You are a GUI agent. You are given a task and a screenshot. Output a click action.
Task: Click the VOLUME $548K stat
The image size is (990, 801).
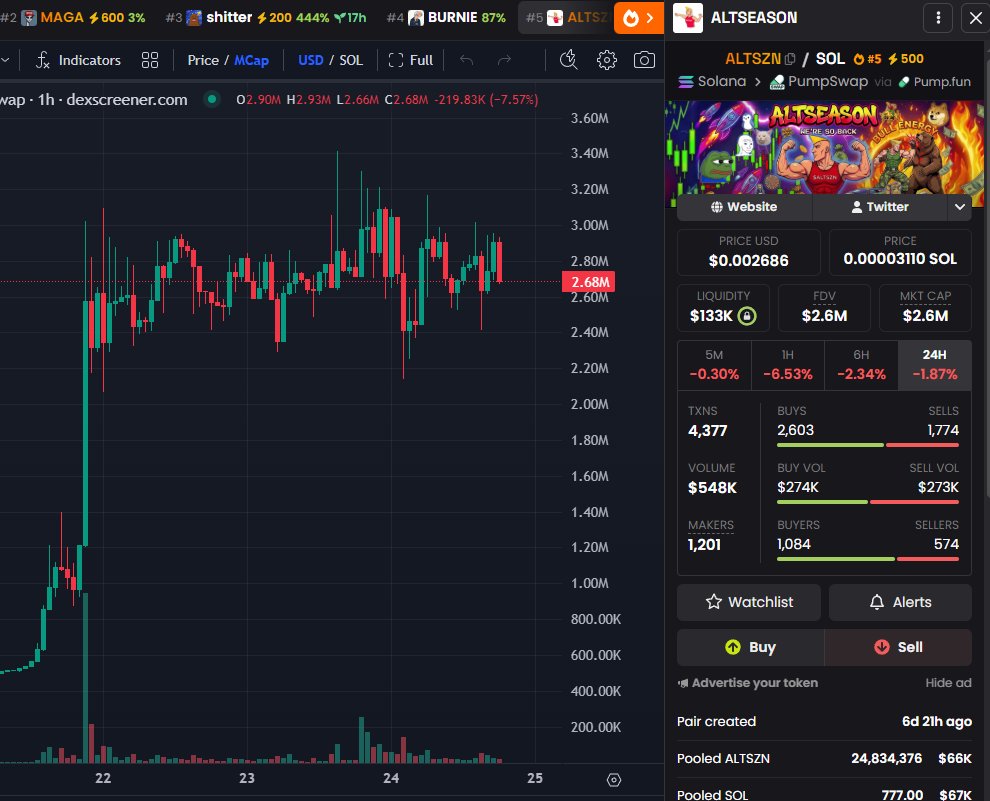(712, 478)
